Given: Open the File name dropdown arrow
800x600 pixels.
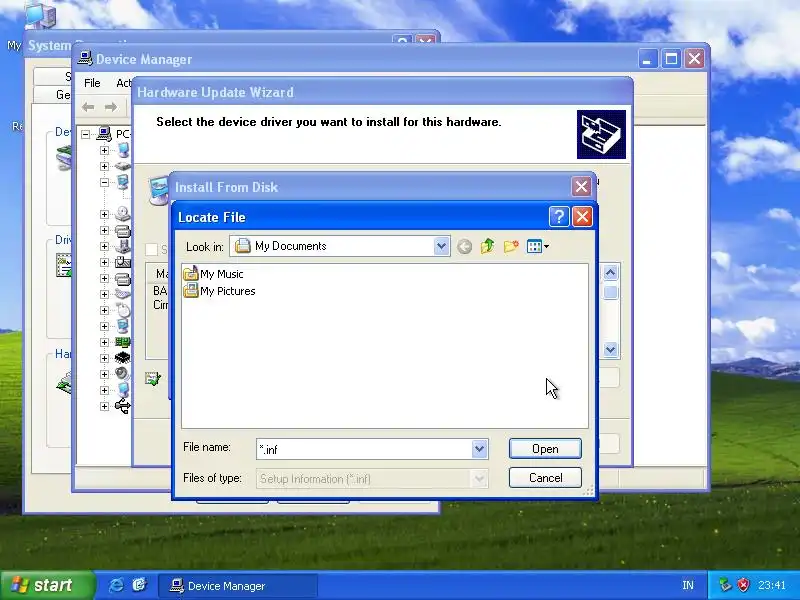Looking at the screenshot, I should (479, 449).
